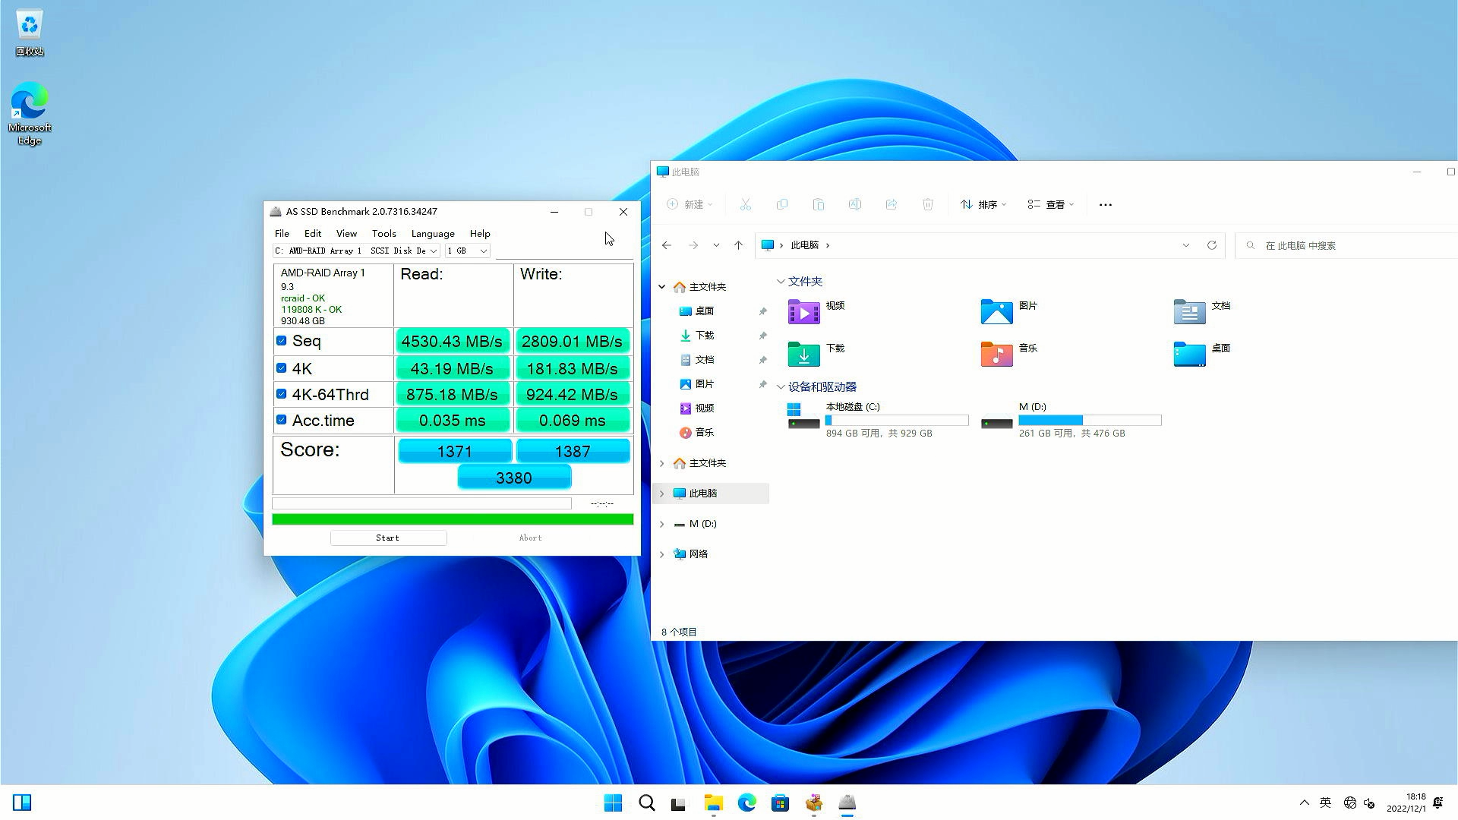Click in the 在此电脑中搜索 search field
The width and height of the screenshot is (1458, 820).
tap(1348, 245)
